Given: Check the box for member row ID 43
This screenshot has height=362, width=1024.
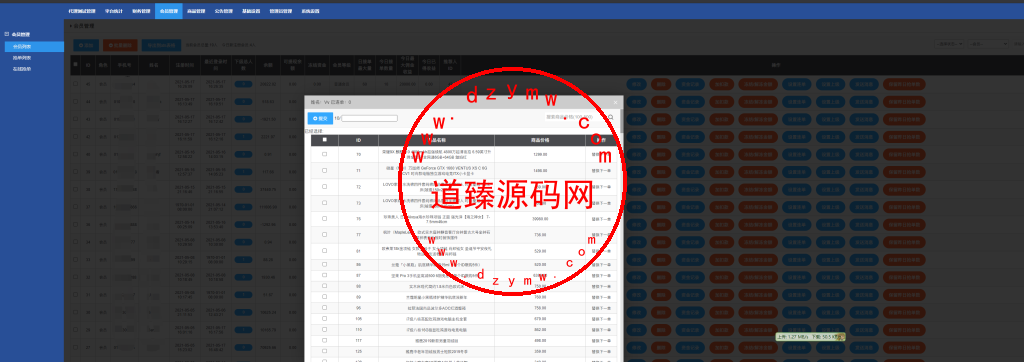Looking at the screenshot, I should (x=75, y=120).
